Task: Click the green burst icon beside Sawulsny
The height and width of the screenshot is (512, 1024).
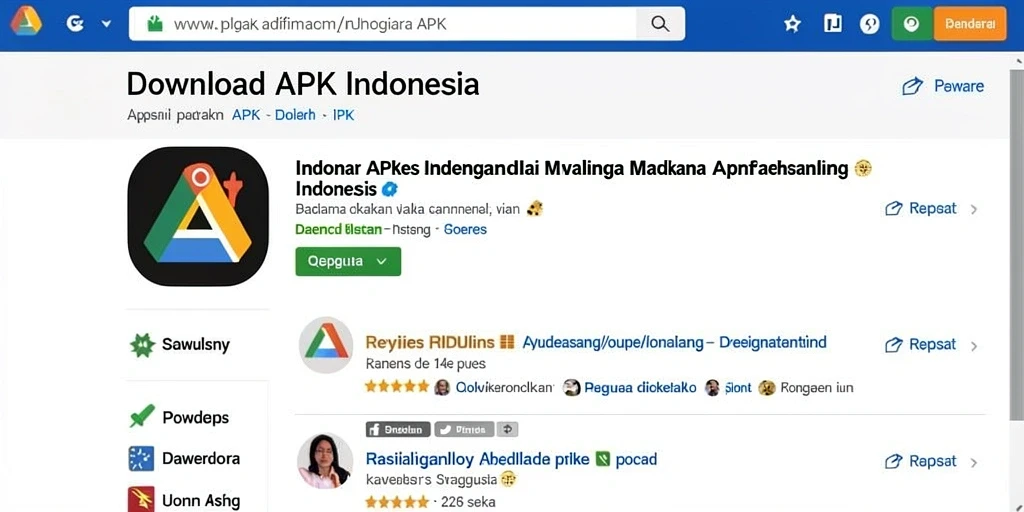Action: pos(142,345)
